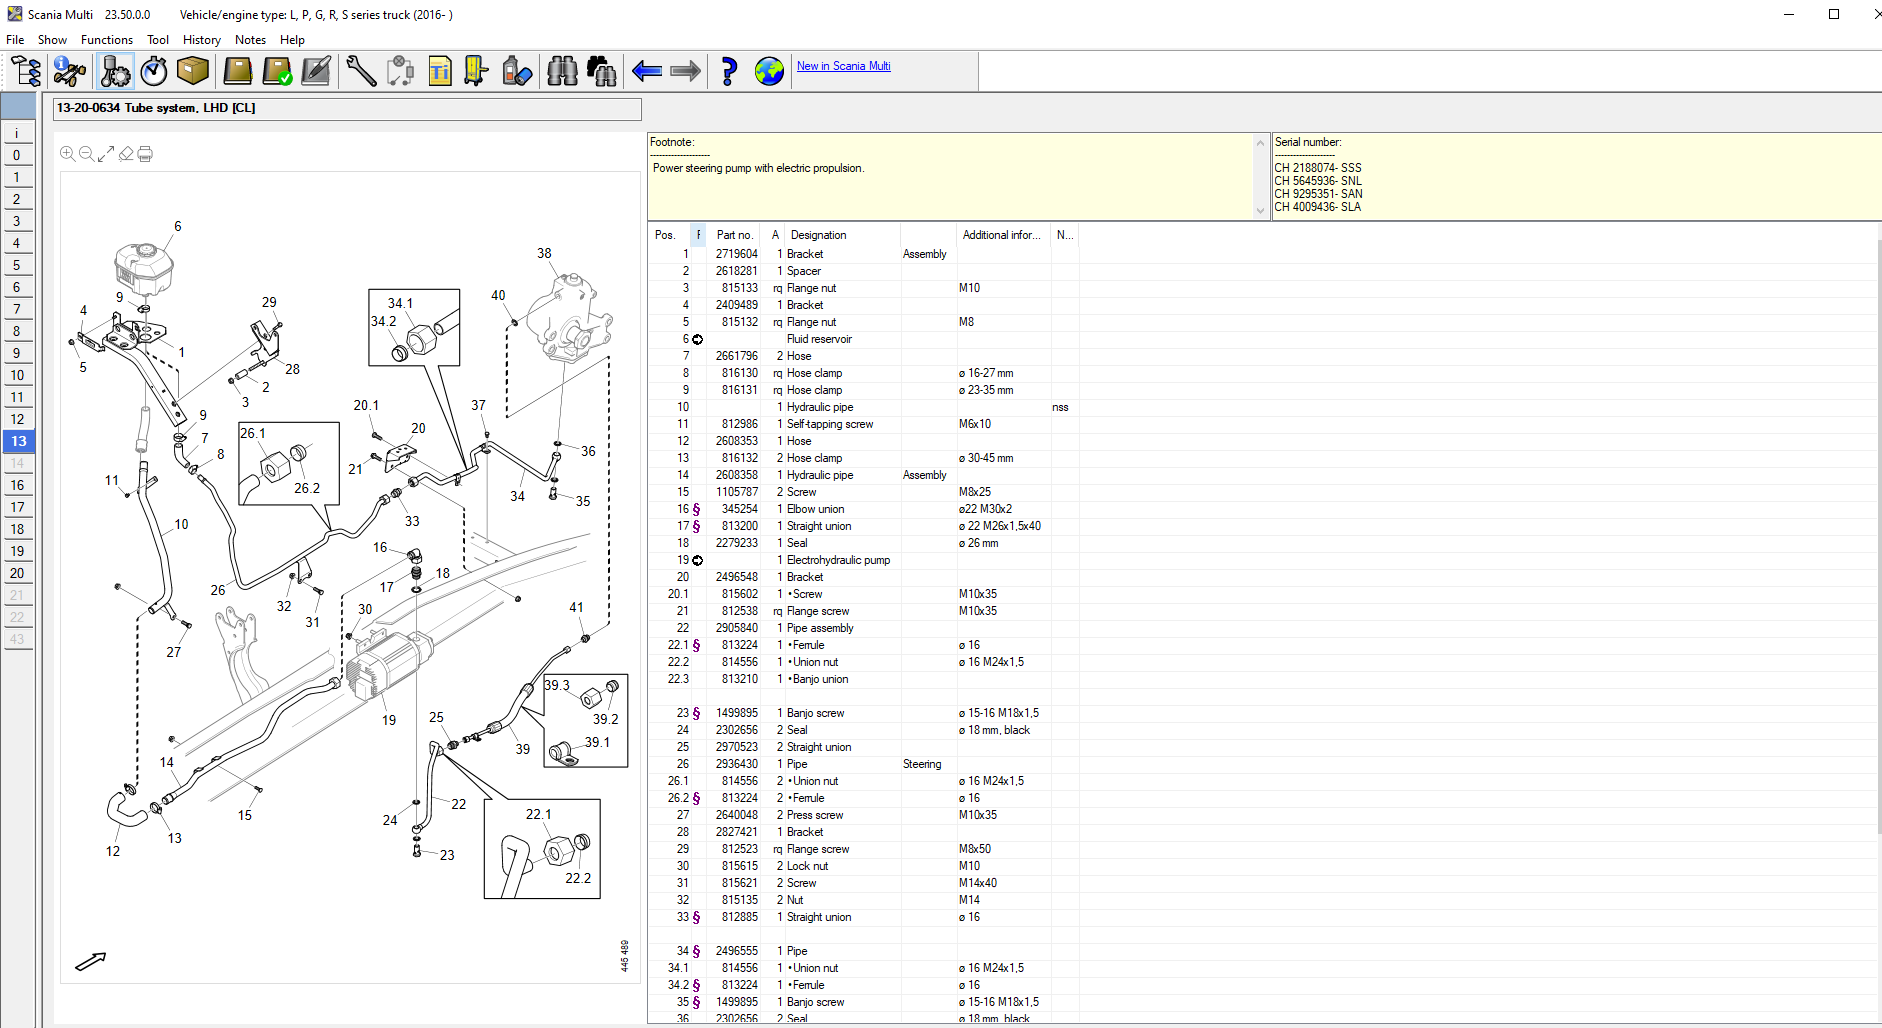Screen dimensions: 1882x1028
Task: Select side tab 0
Action: pos(18,155)
